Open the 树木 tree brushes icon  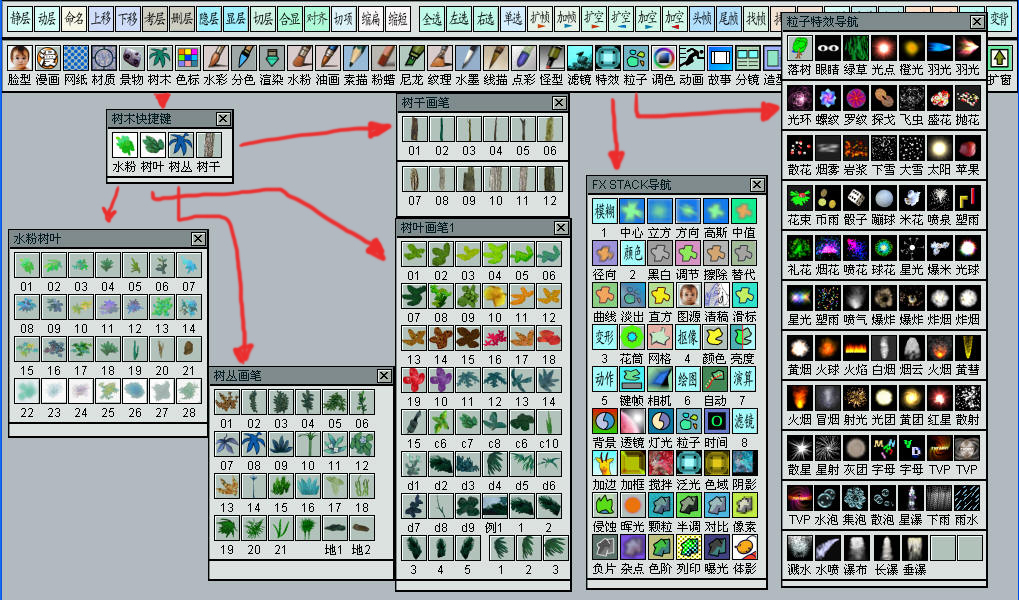[x=159, y=59]
